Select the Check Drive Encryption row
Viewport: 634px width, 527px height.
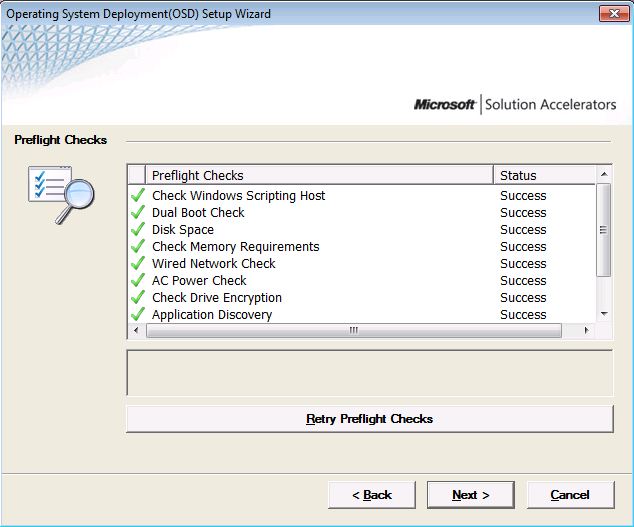pos(362,297)
